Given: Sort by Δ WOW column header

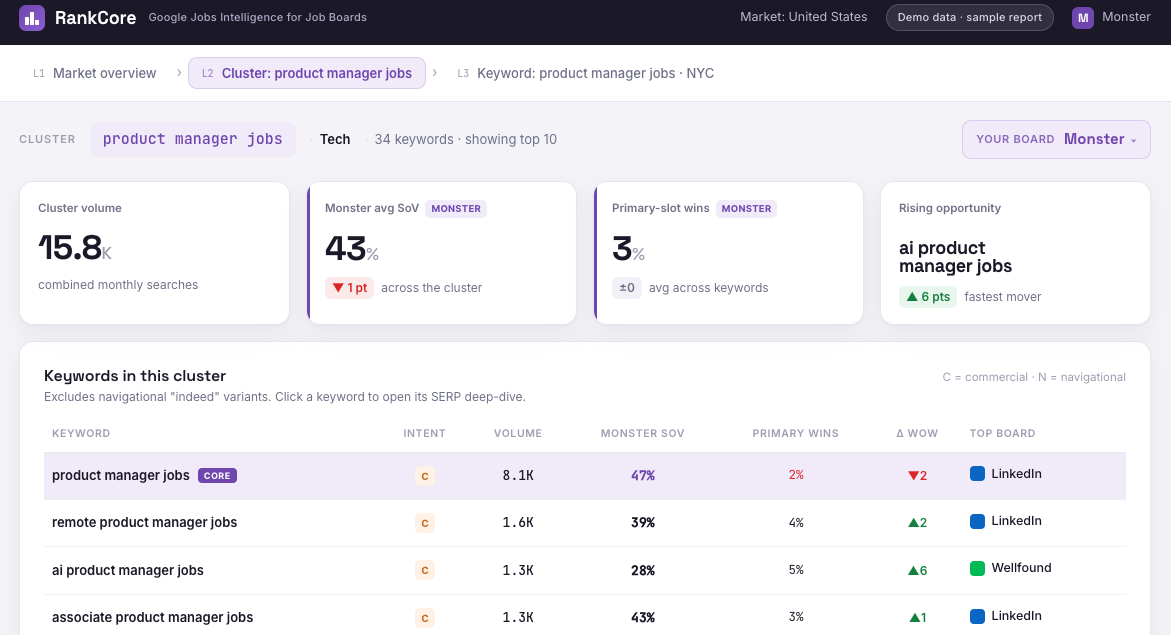Looking at the screenshot, I should pos(917,433).
